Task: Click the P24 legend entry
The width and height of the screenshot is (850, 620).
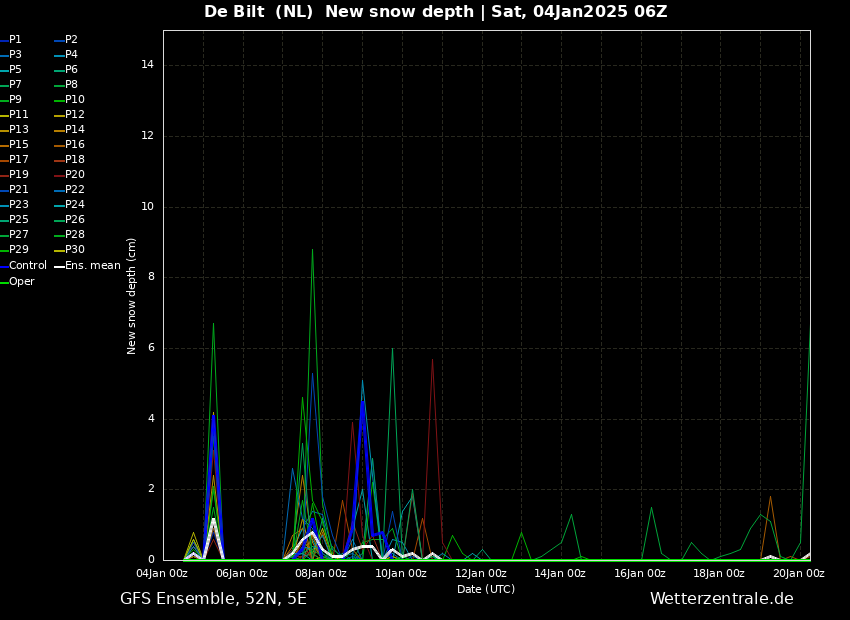Action: (x=75, y=205)
